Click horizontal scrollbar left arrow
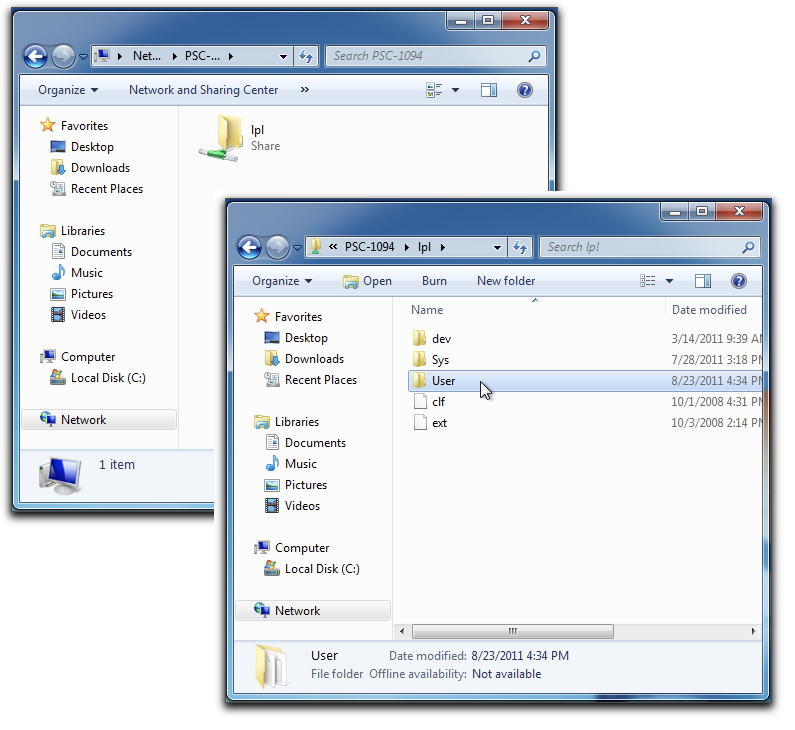 (402, 632)
